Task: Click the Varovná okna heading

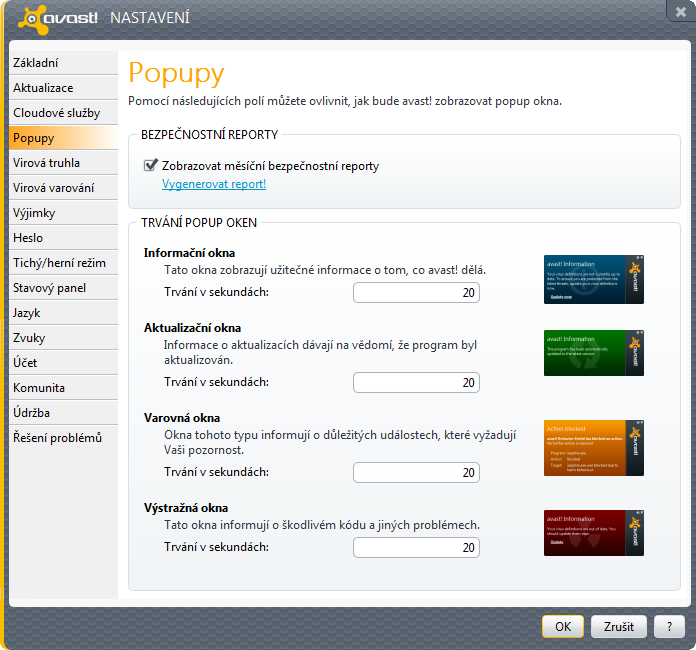Action: point(182,418)
